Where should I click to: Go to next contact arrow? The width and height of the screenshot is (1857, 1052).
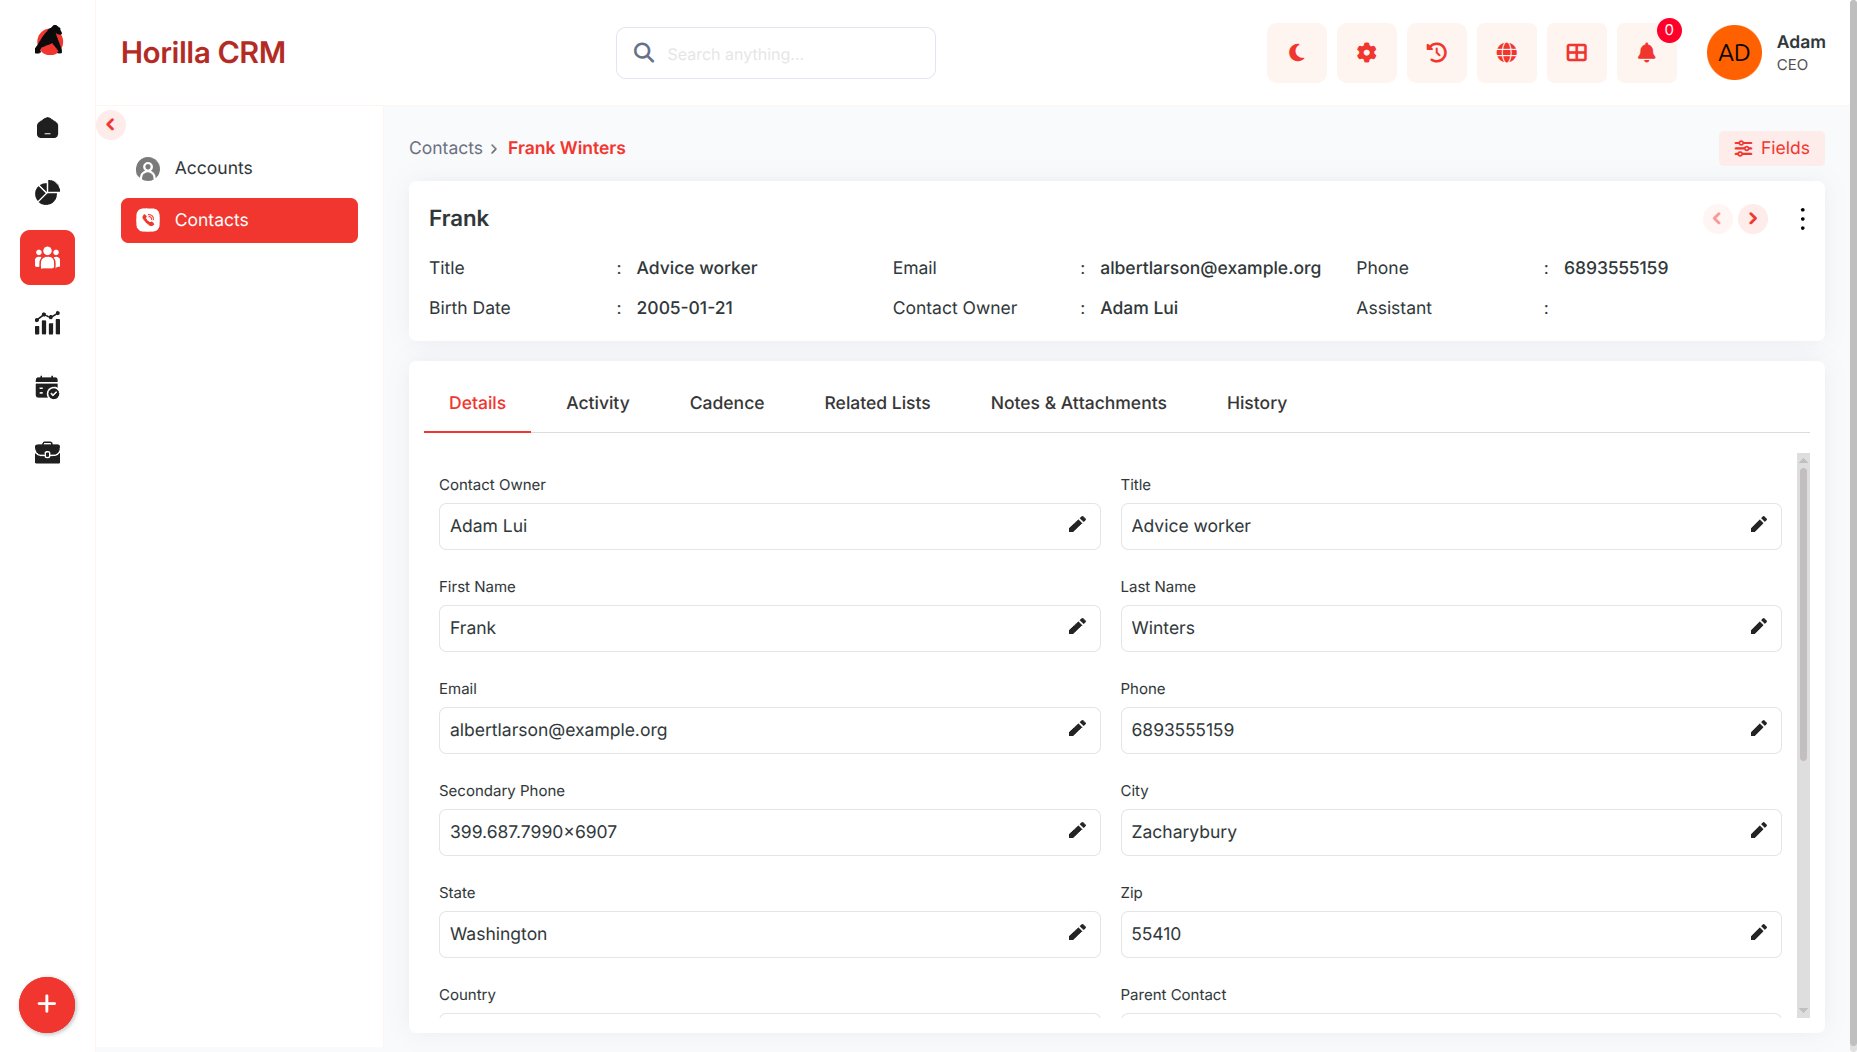pyautogui.click(x=1753, y=219)
